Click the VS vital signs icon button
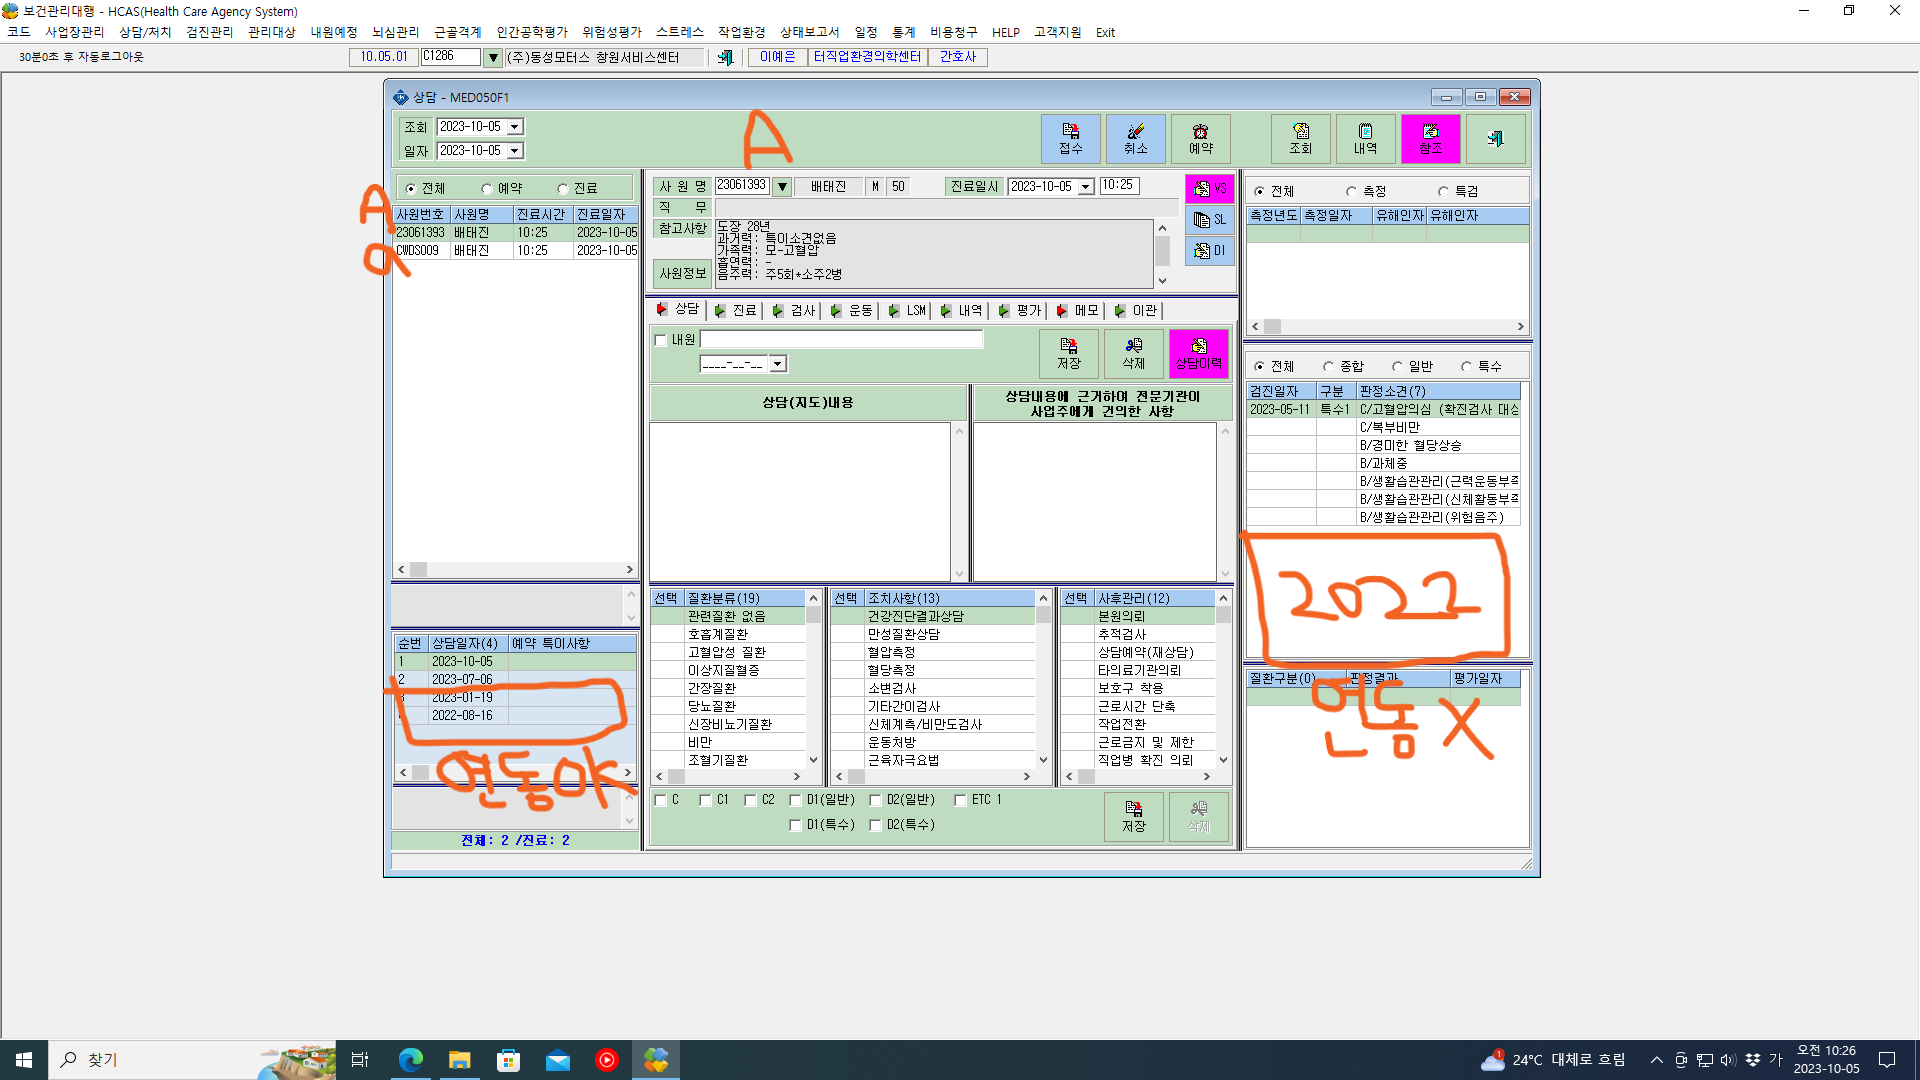The width and height of the screenshot is (1920, 1080). tap(1209, 188)
